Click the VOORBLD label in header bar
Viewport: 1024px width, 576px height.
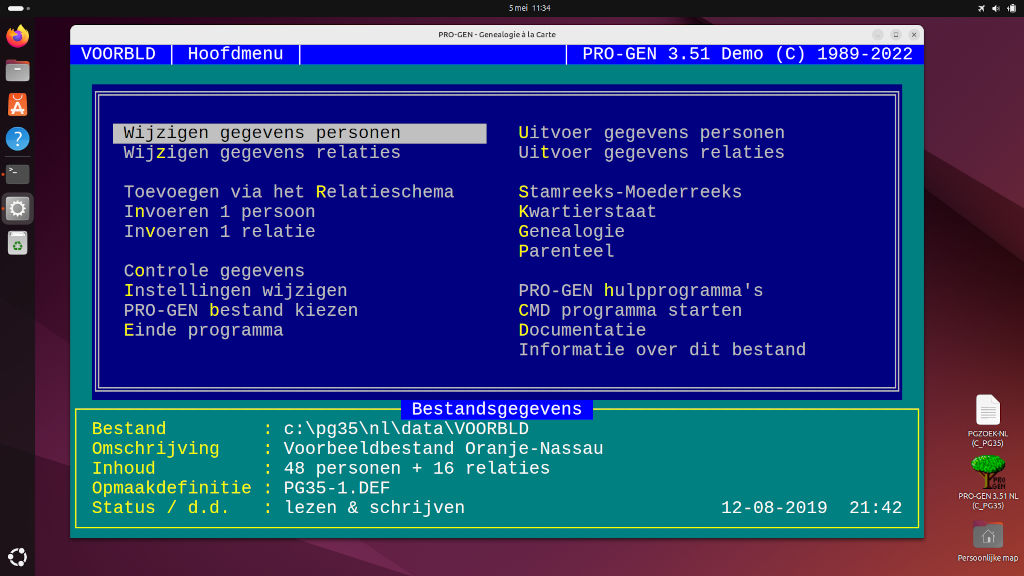click(x=118, y=54)
